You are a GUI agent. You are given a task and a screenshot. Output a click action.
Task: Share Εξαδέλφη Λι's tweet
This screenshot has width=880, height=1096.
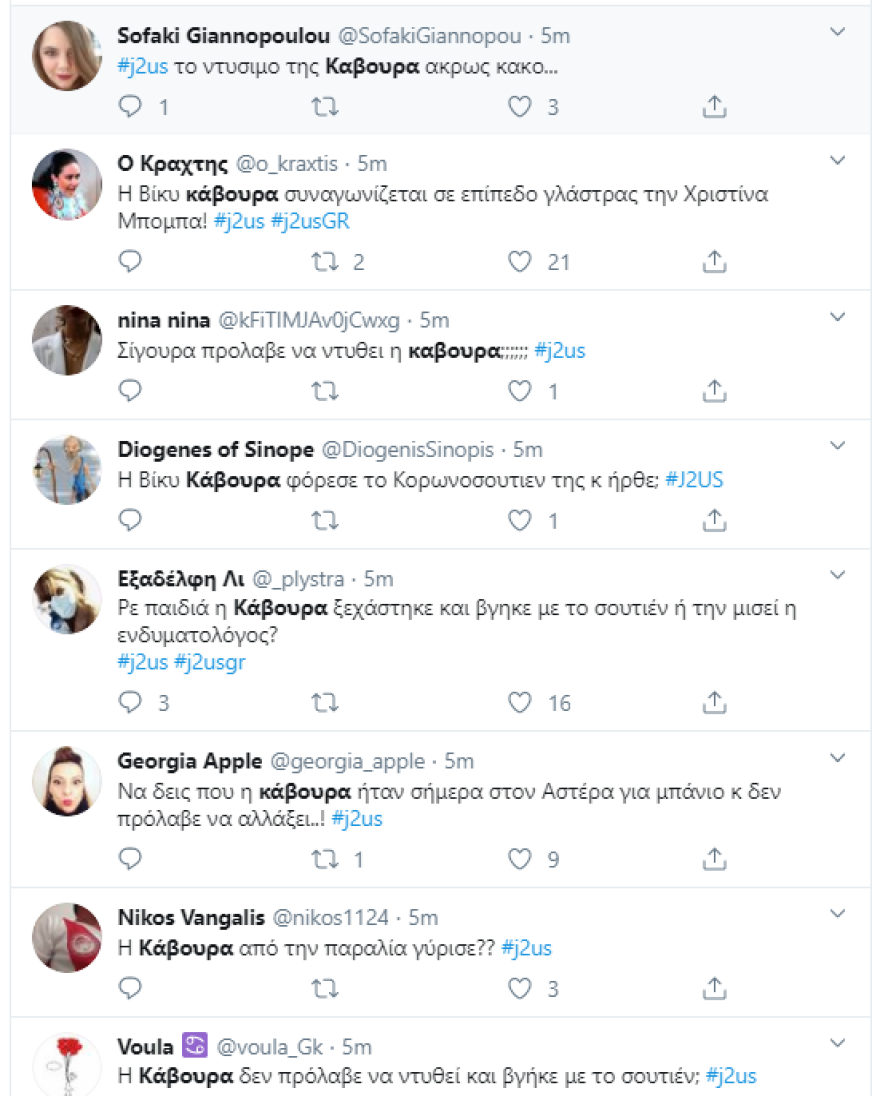pyautogui.click(x=714, y=702)
